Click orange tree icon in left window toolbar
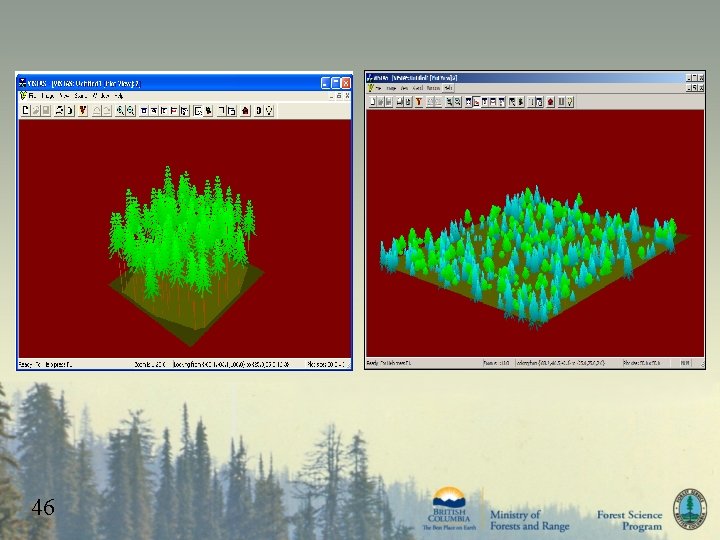This screenshot has width=720, height=540. coord(83,111)
